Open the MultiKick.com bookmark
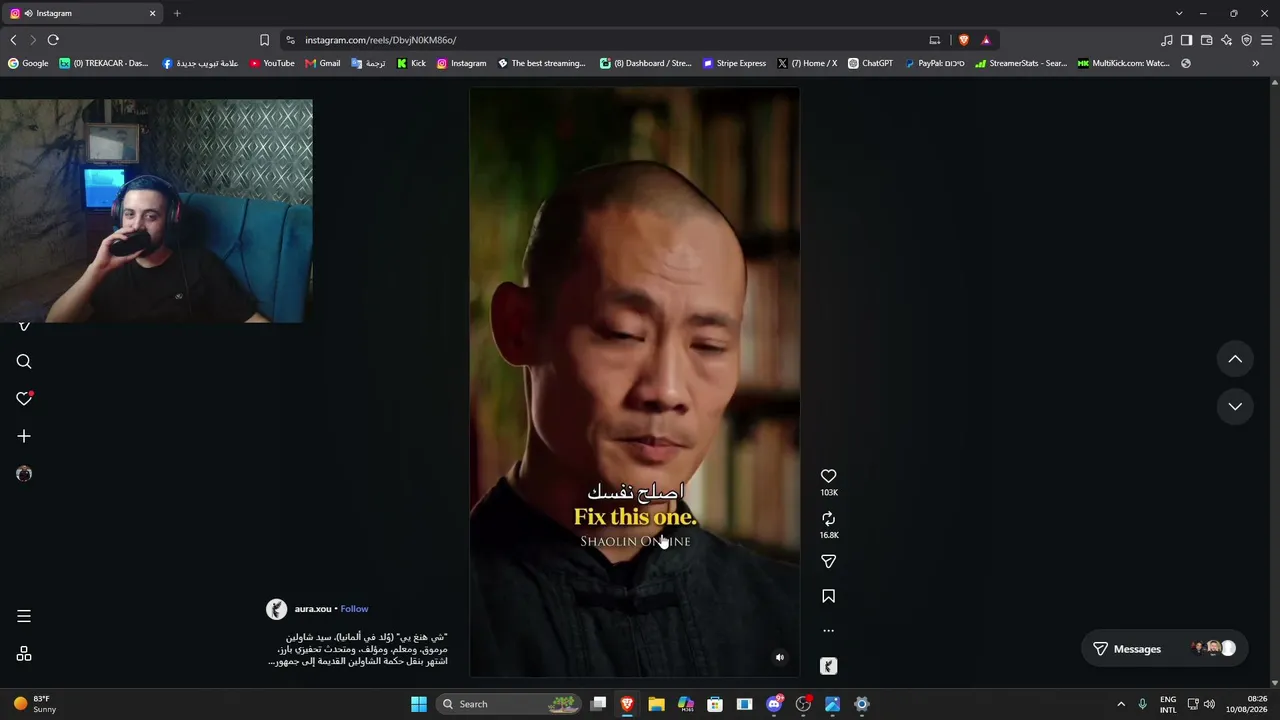The image size is (1280, 720). (x=1123, y=63)
